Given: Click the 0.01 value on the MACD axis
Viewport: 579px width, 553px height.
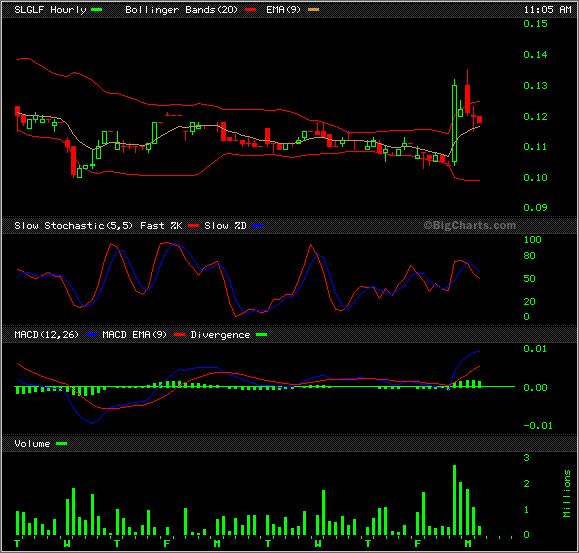Looking at the screenshot, I should pos(535,349).
